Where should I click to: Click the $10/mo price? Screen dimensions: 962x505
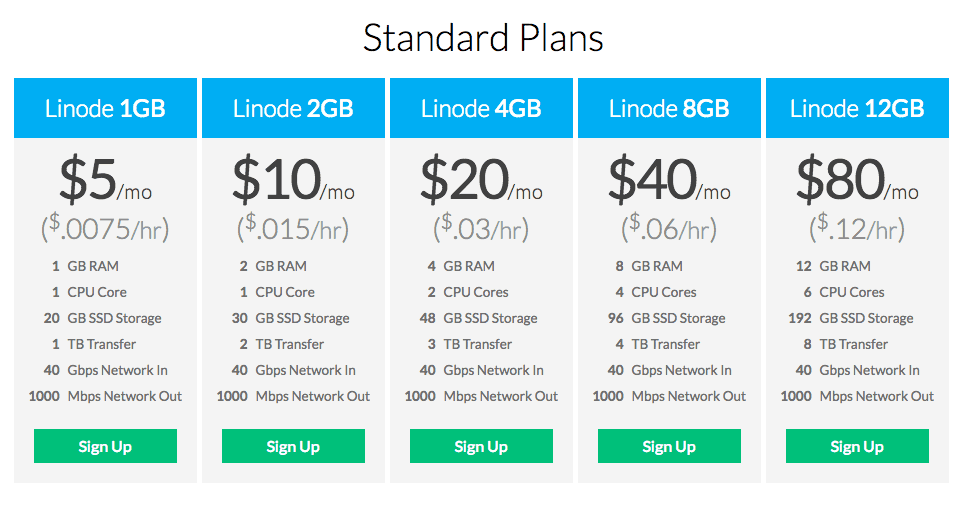(x=293, y=180)
